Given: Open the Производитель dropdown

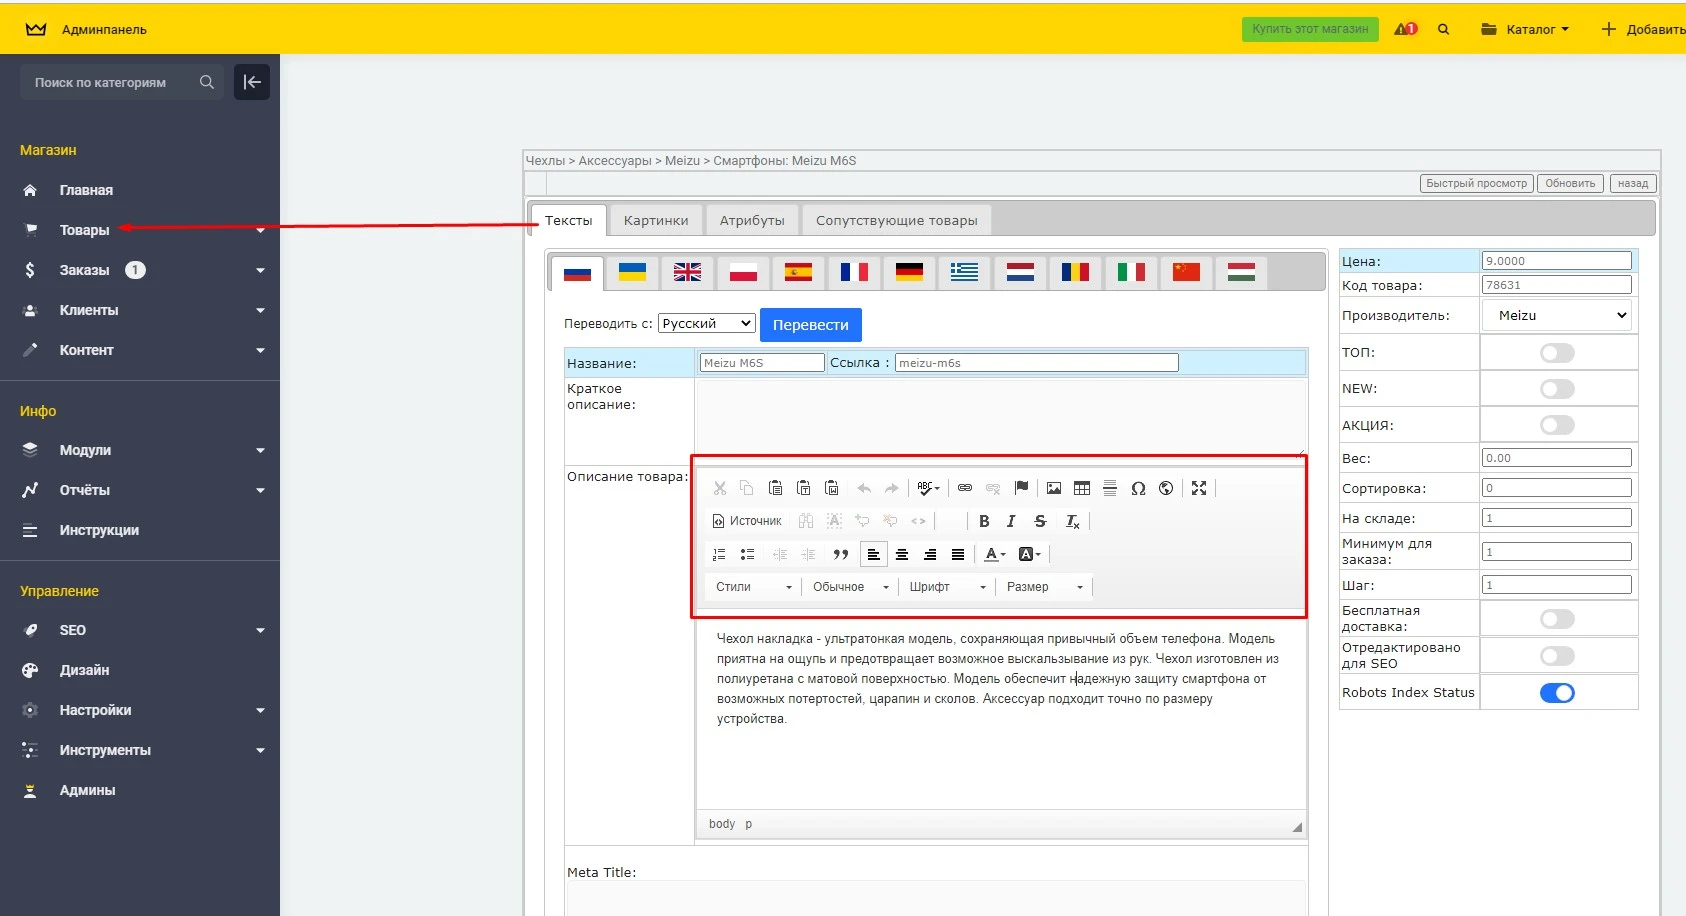Looking at the screenshot, I should click(1558, 316).
